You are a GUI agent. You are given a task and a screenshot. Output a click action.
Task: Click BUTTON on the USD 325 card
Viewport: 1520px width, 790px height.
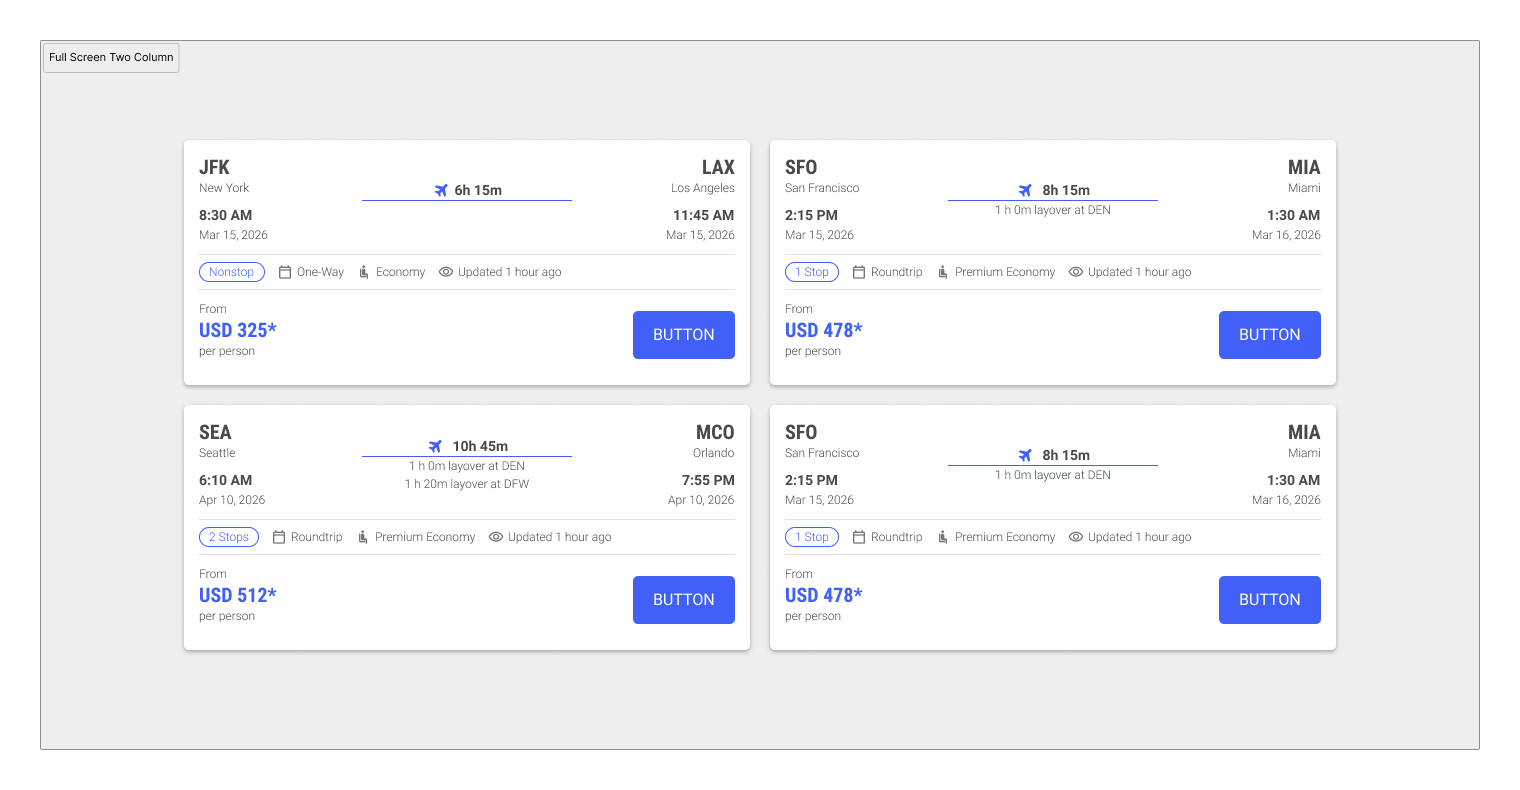(684, 335)
